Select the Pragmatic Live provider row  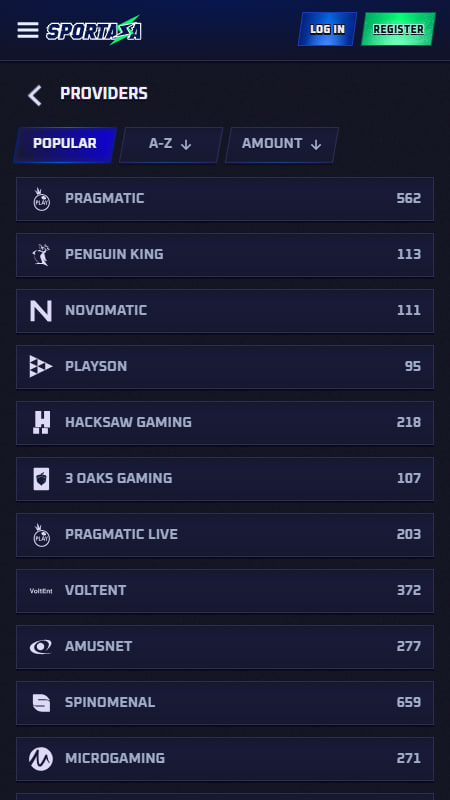pyautogui.click(x=225, y=535)
